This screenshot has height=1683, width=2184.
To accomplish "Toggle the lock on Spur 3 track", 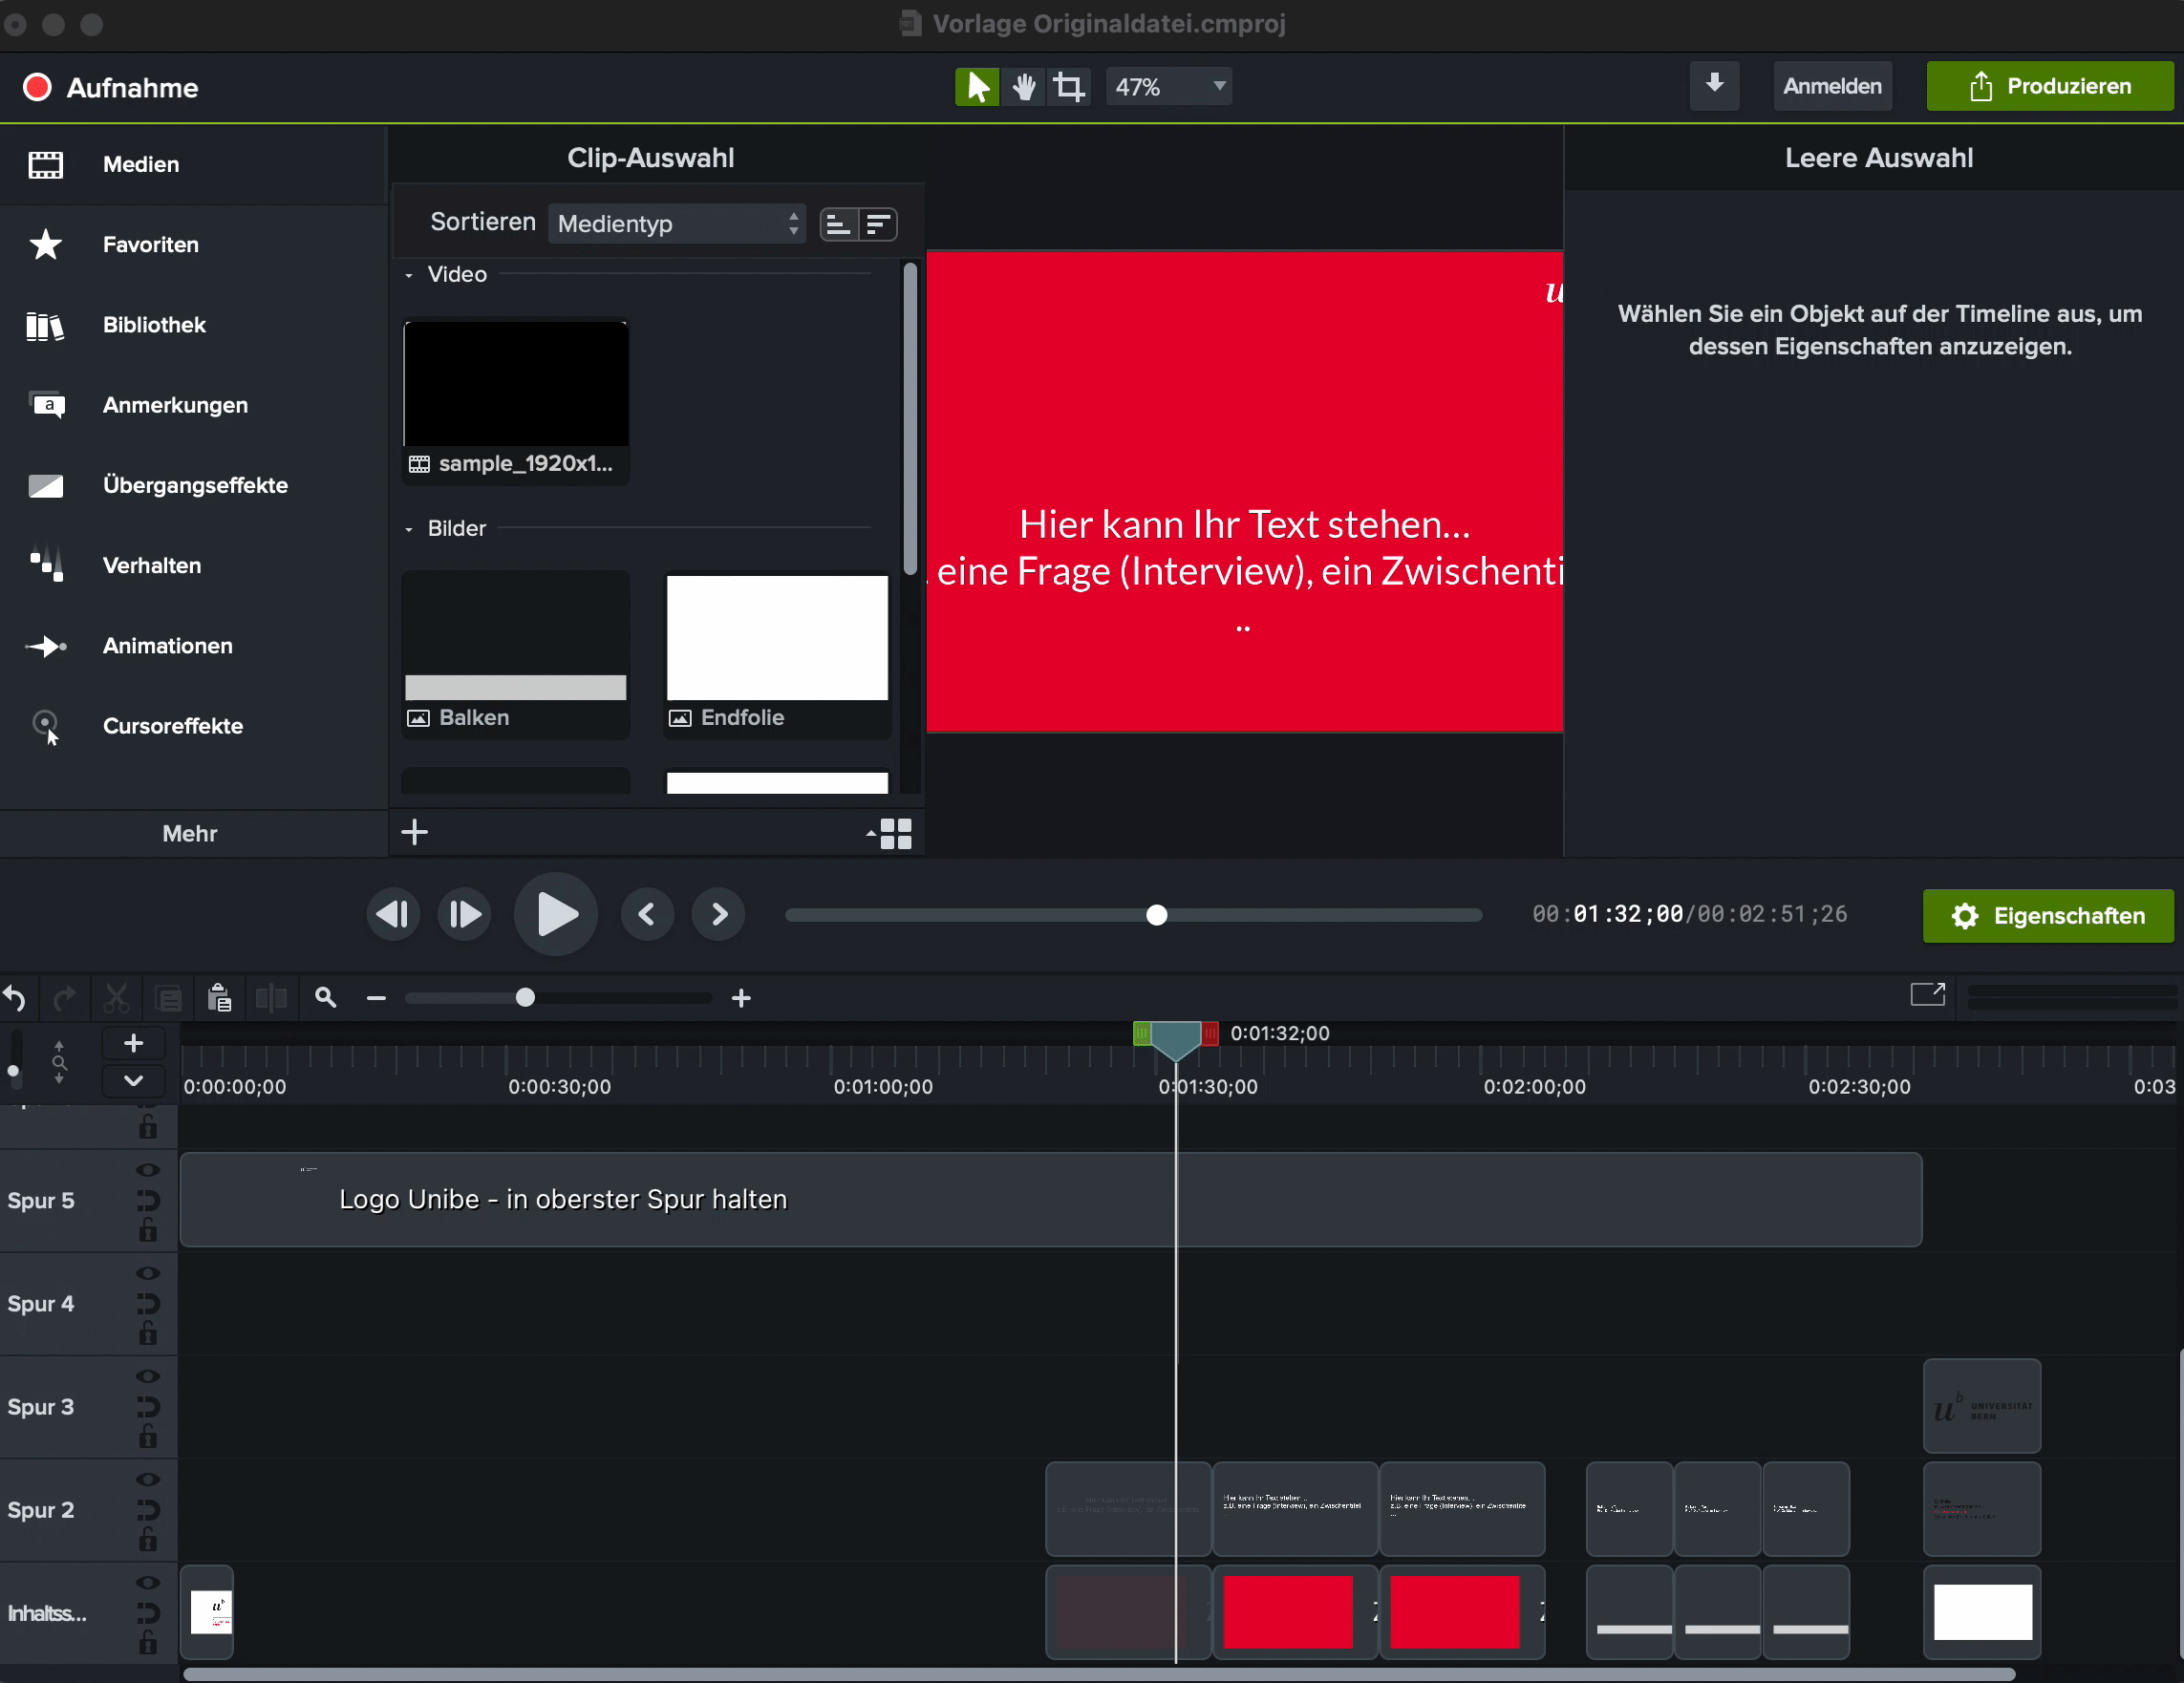I will [148, 1437].
